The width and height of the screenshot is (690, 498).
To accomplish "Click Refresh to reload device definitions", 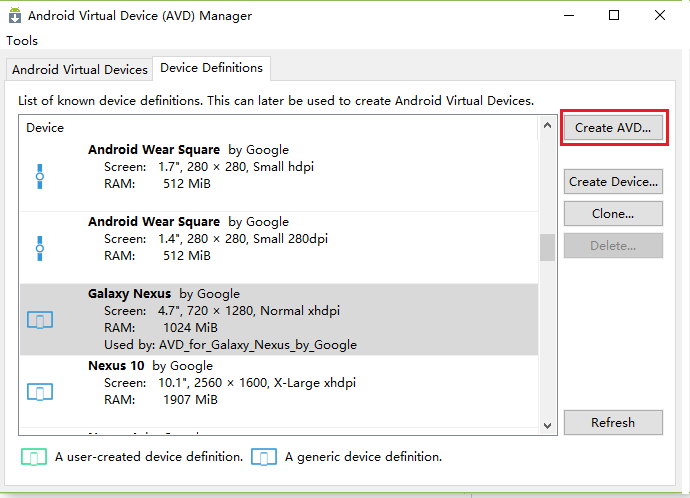I will 613,423.
